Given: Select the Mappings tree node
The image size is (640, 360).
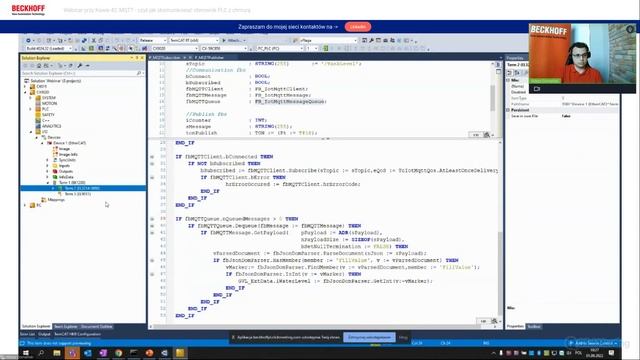Looking at the screenshot, I should pos(56,200).
